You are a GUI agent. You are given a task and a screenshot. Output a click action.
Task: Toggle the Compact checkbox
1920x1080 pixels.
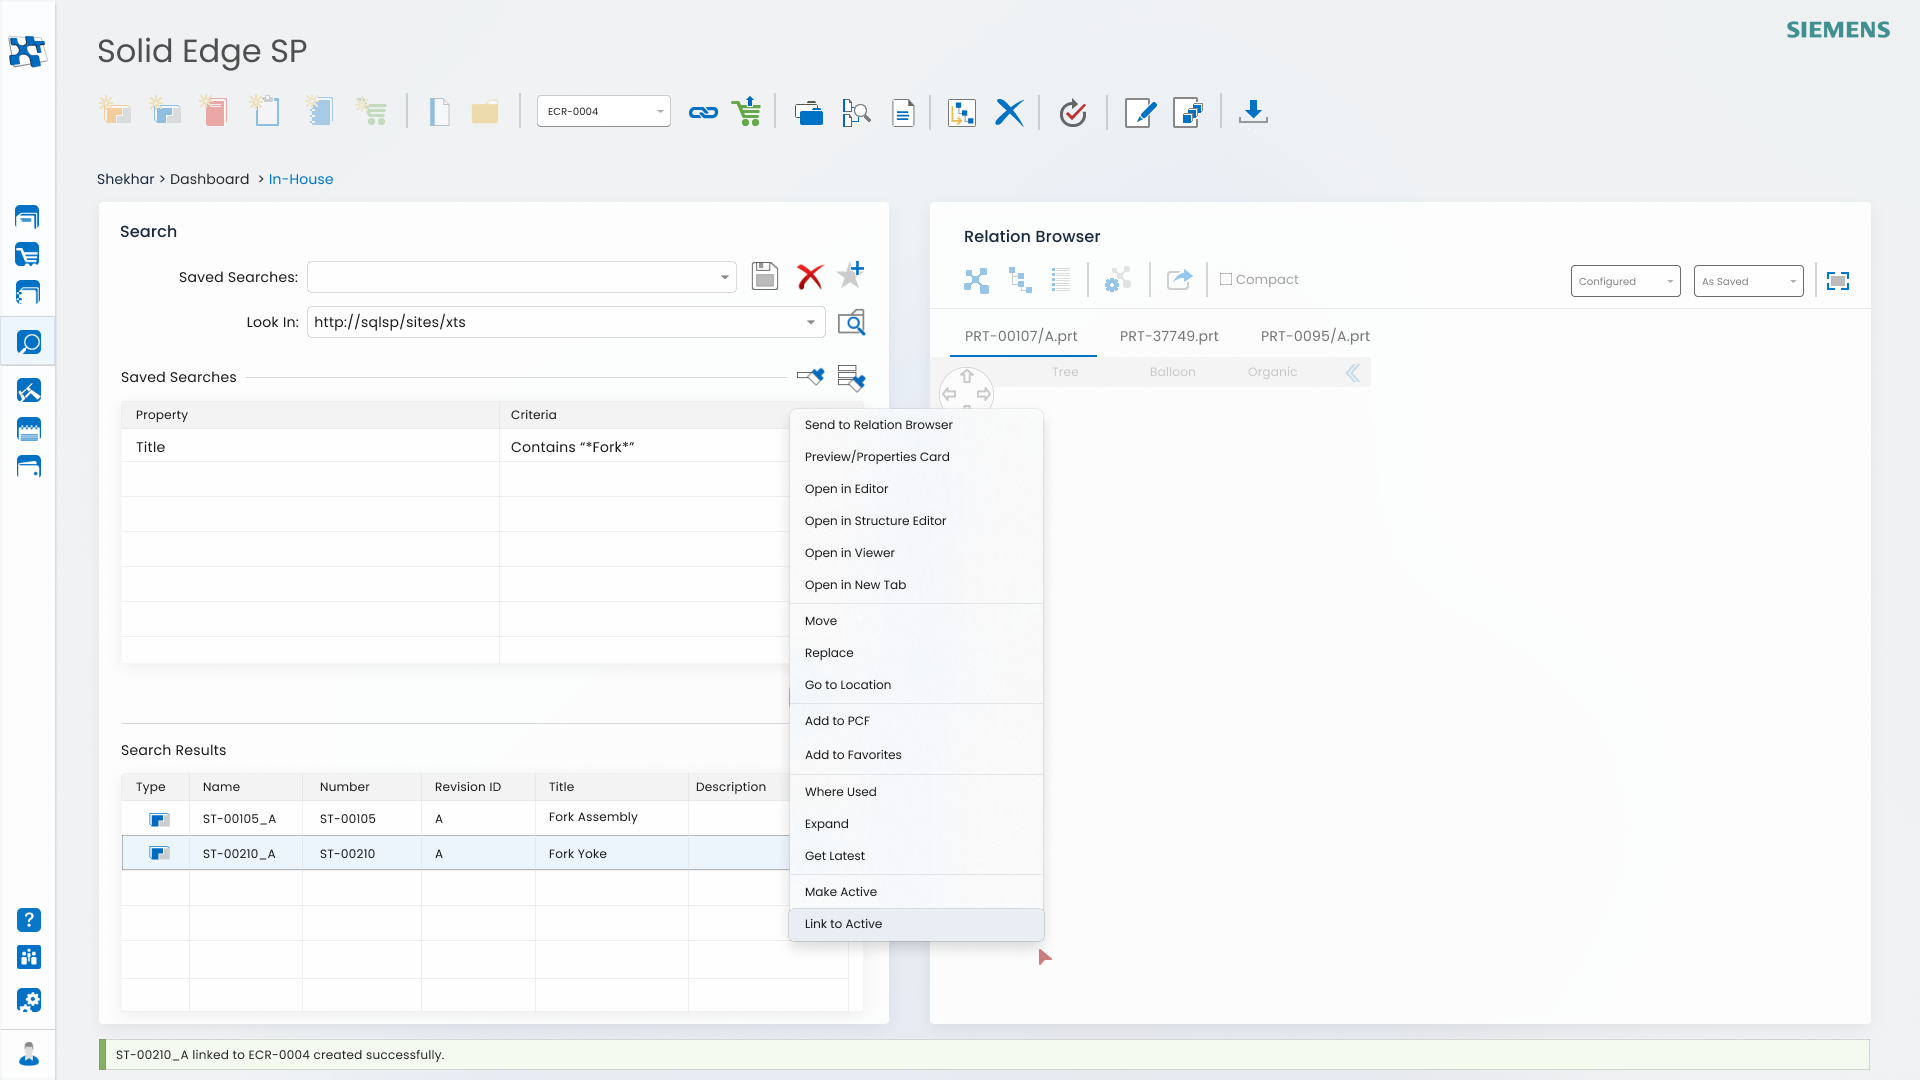point(1226,279)
